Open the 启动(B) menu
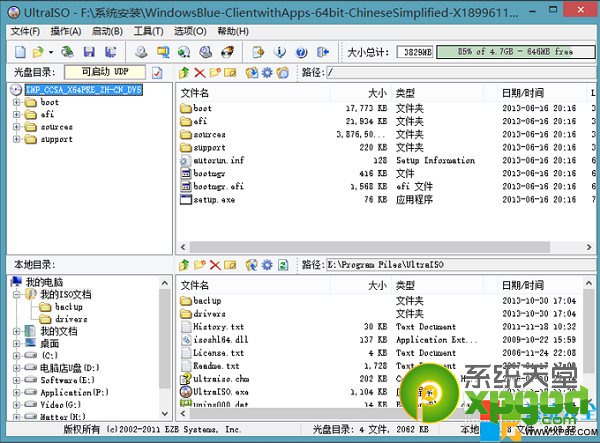This screenshot has height=443, width=600. click(x=107, y=32)
